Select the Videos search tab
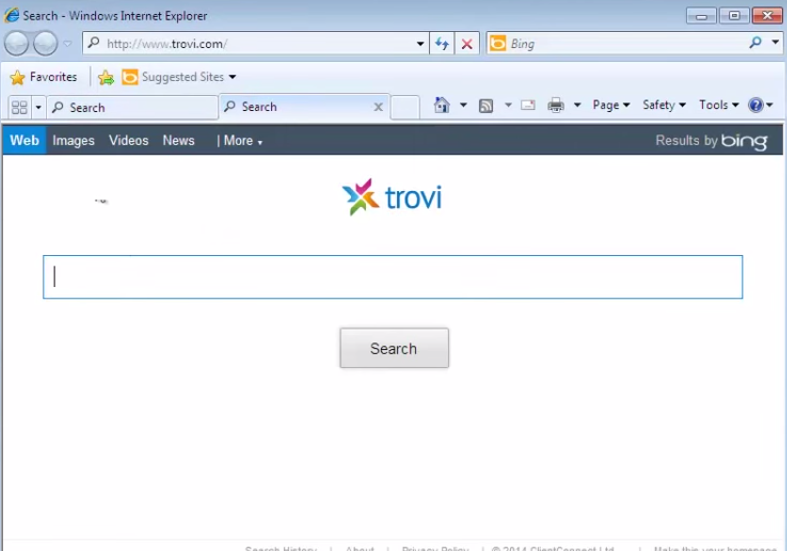The height and width of the screenshot is (551, 787). pos(129,141)
